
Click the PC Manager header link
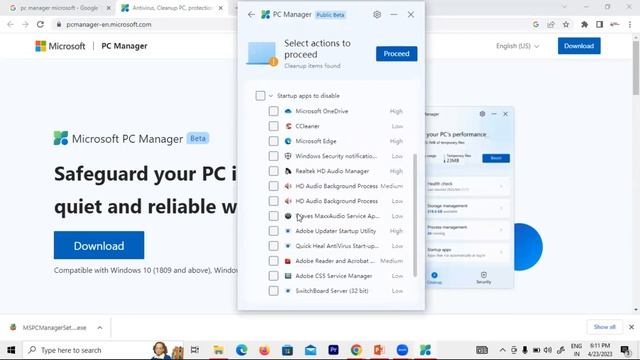(x=124, y=46)
